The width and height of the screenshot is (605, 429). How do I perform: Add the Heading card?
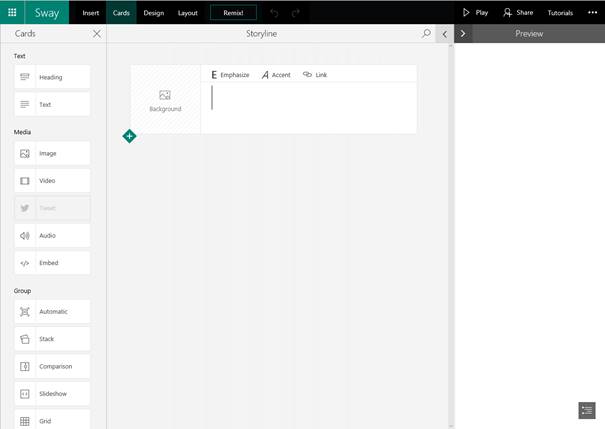(x=52, y=77)
